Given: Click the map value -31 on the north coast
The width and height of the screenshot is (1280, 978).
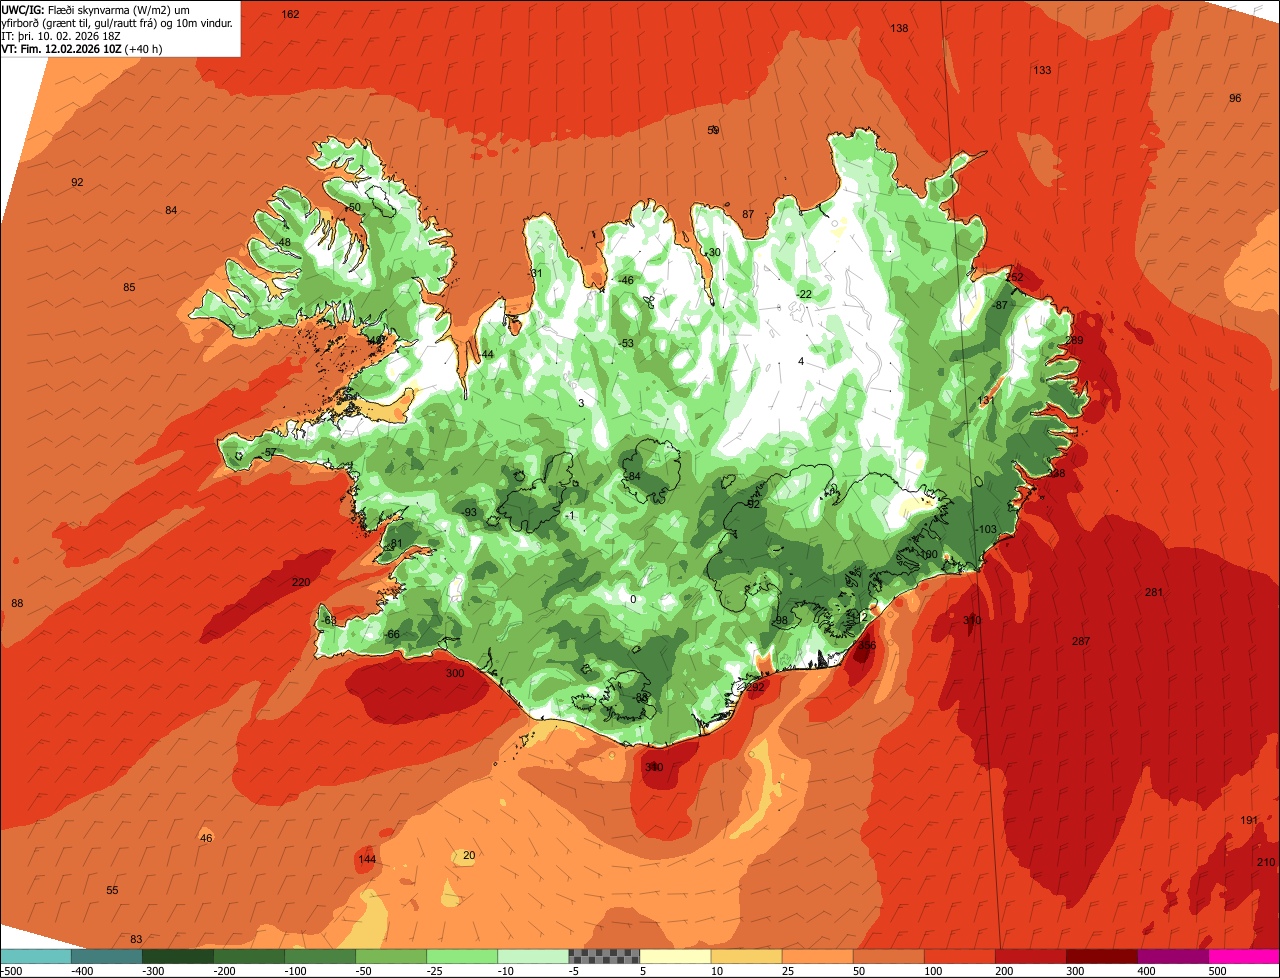Looking at the screenshot, I should coord(535,273).
